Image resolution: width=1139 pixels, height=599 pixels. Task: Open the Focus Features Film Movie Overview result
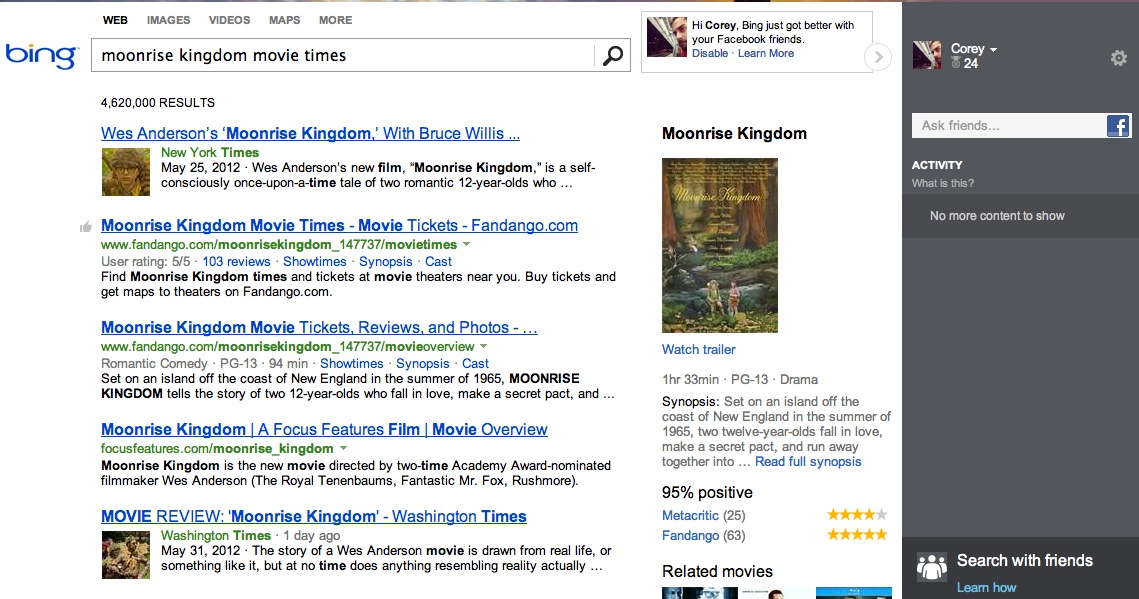pos(324,429)
